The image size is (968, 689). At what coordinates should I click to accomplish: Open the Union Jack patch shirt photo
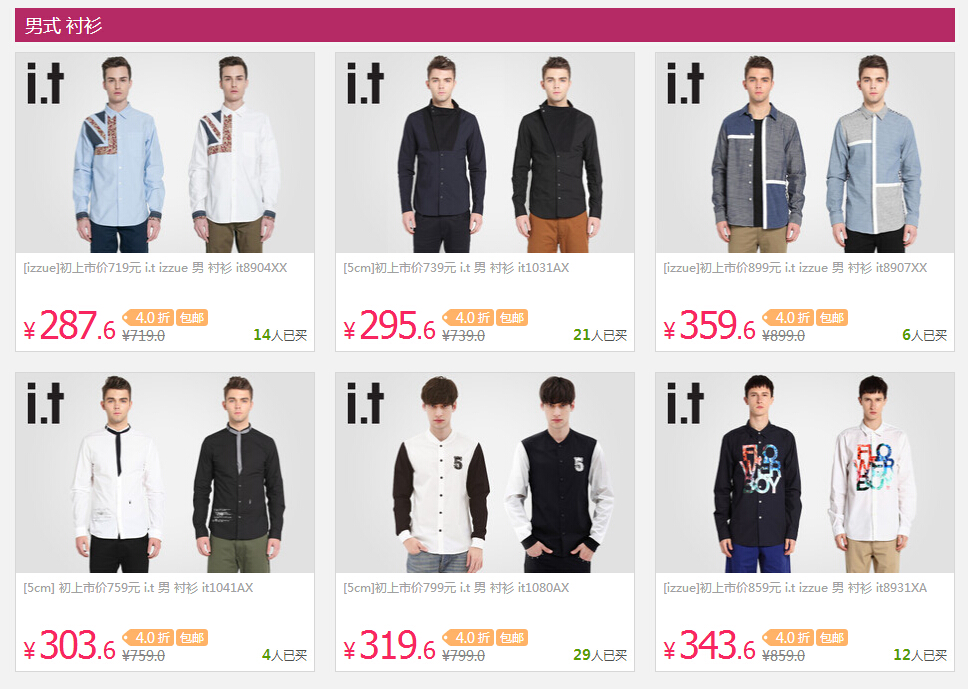pyautogui.click(x=165, y=152)
